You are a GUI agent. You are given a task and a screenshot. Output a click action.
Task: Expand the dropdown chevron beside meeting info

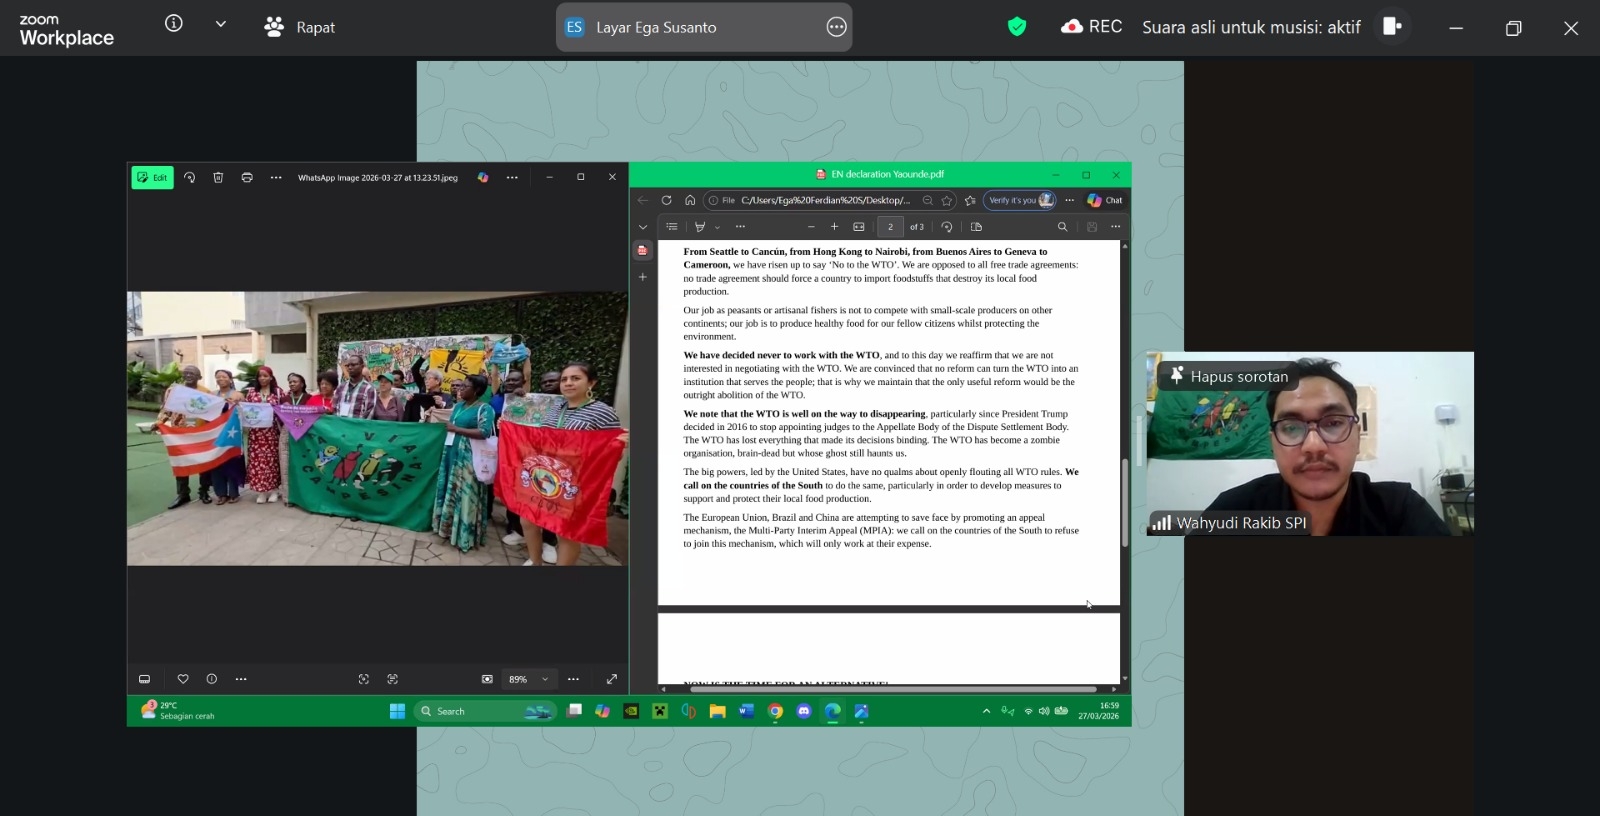tap(221, 24)
